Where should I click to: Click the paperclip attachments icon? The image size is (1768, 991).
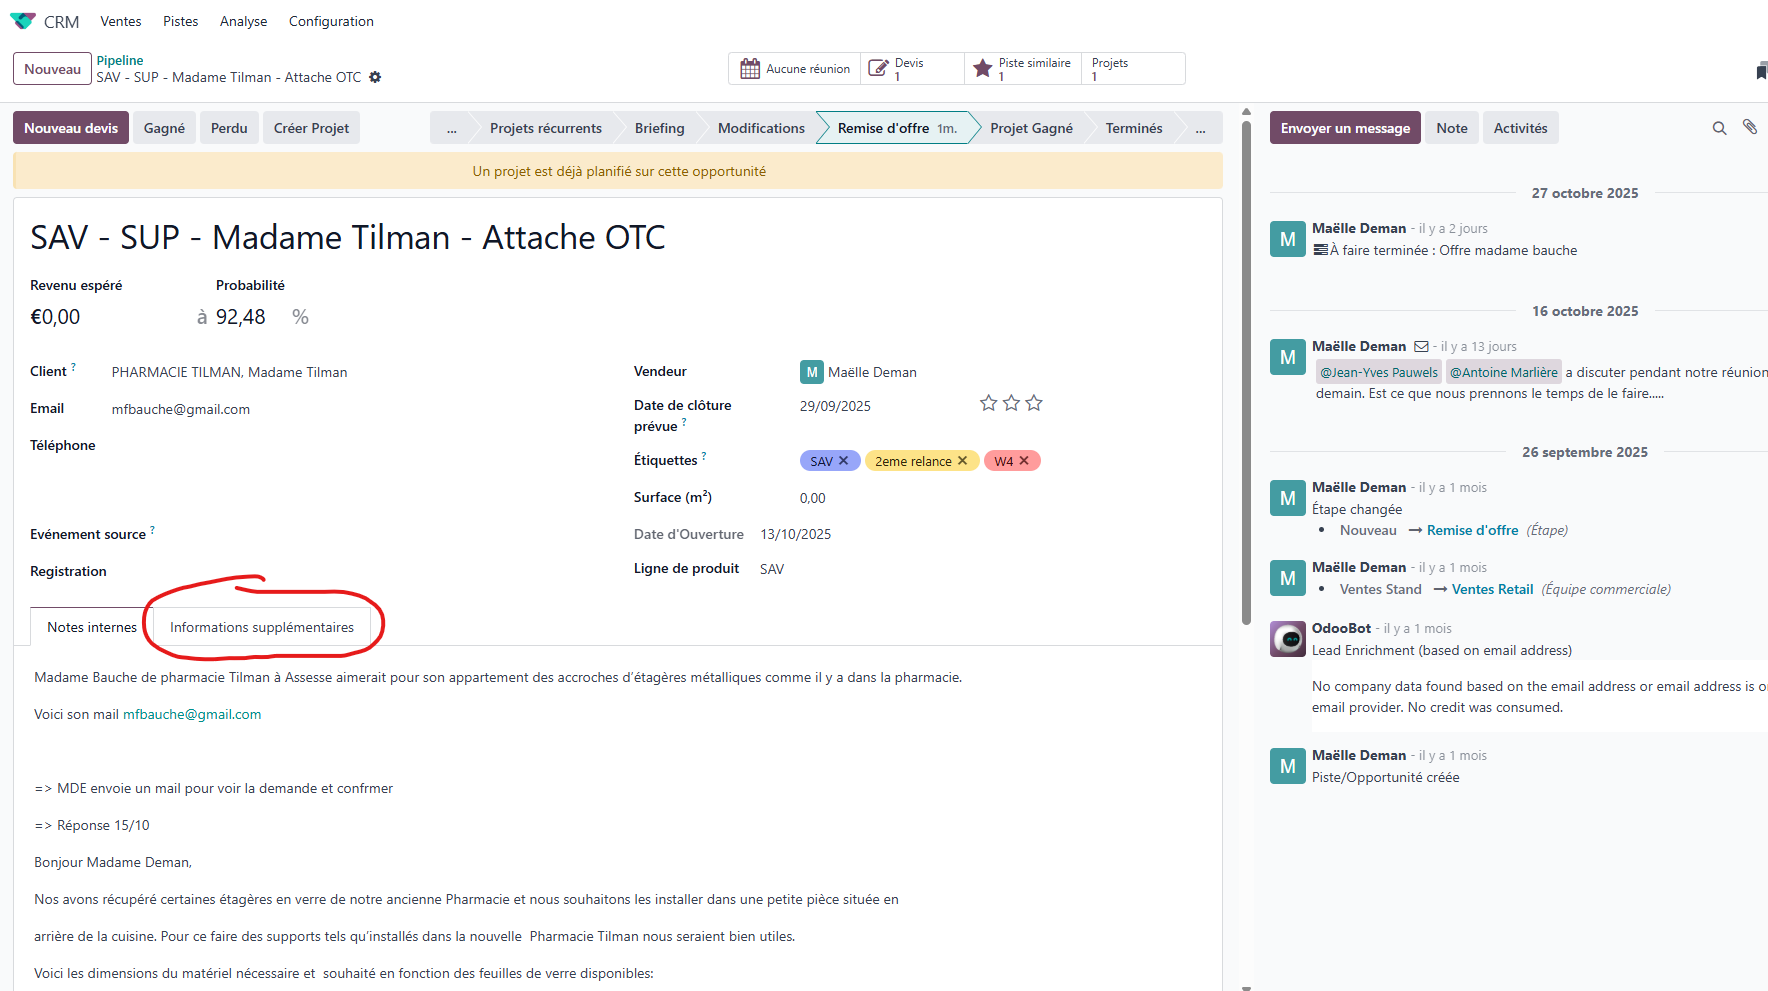pos(1749,127)
